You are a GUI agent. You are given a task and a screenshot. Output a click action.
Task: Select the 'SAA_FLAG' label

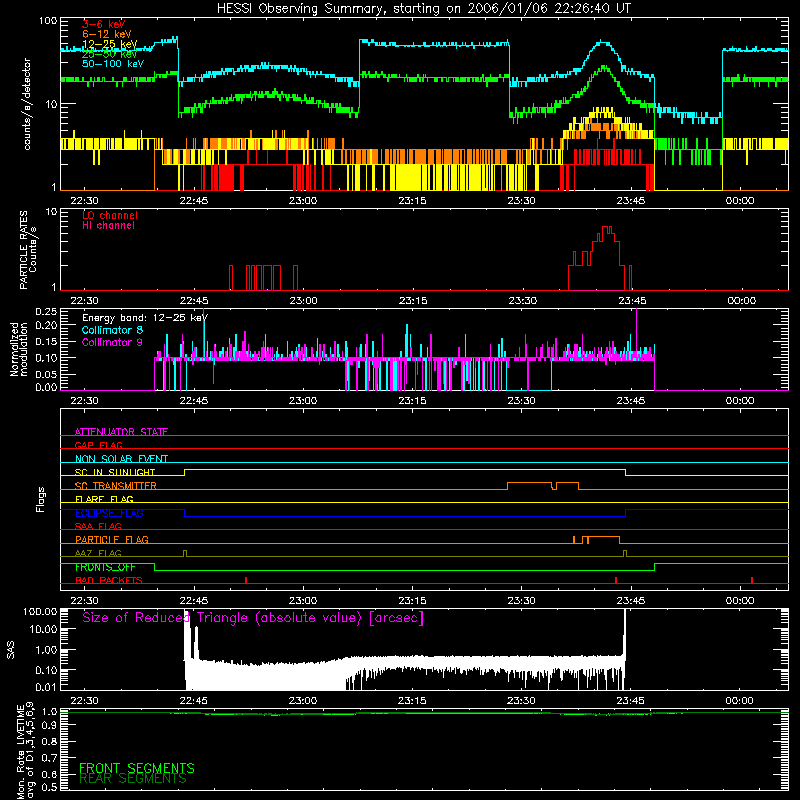[98, 526]
